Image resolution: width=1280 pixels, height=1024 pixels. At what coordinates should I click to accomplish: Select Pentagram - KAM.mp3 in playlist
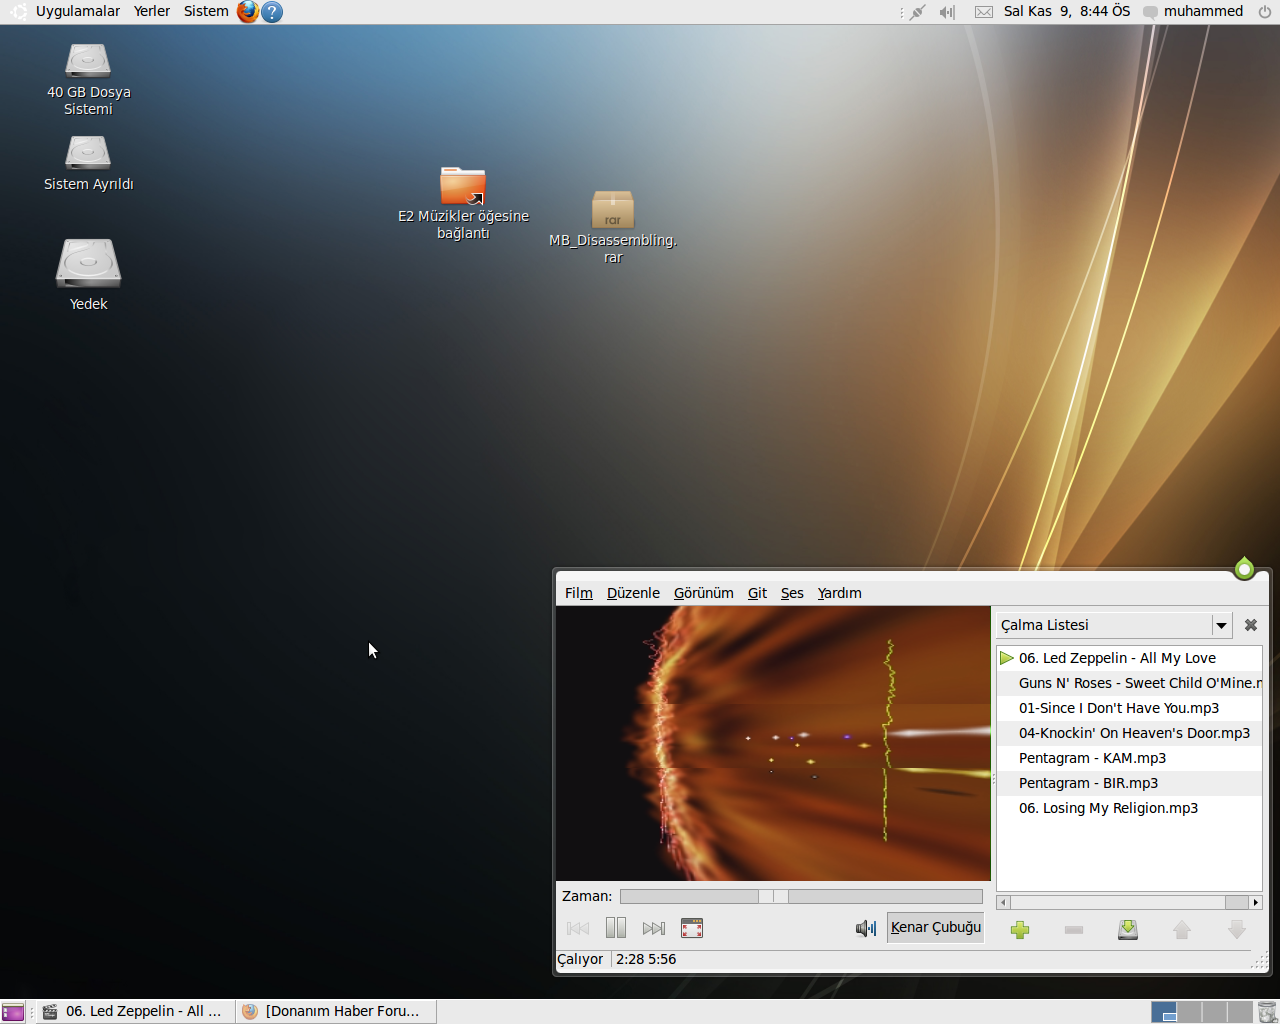point(1129,758)
